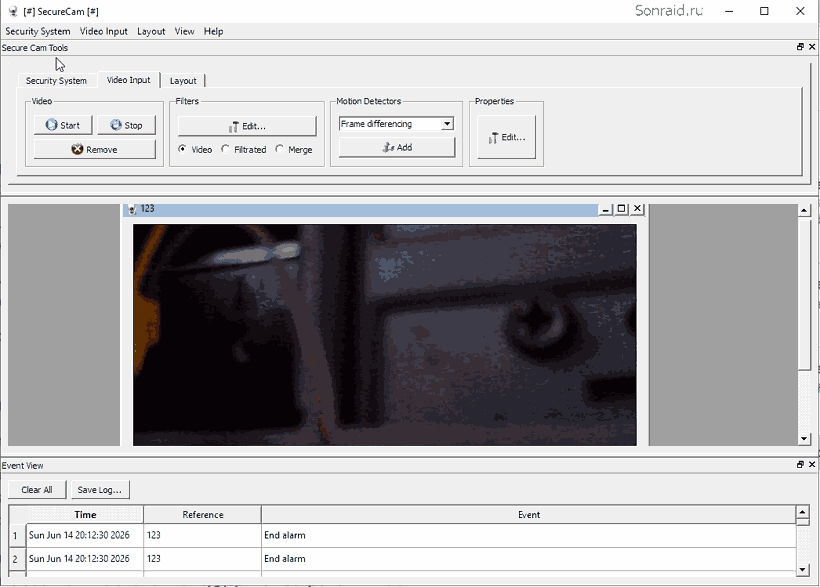Close the Event View panel
Screen dimensions: 820x587
[x=812, y=465]
